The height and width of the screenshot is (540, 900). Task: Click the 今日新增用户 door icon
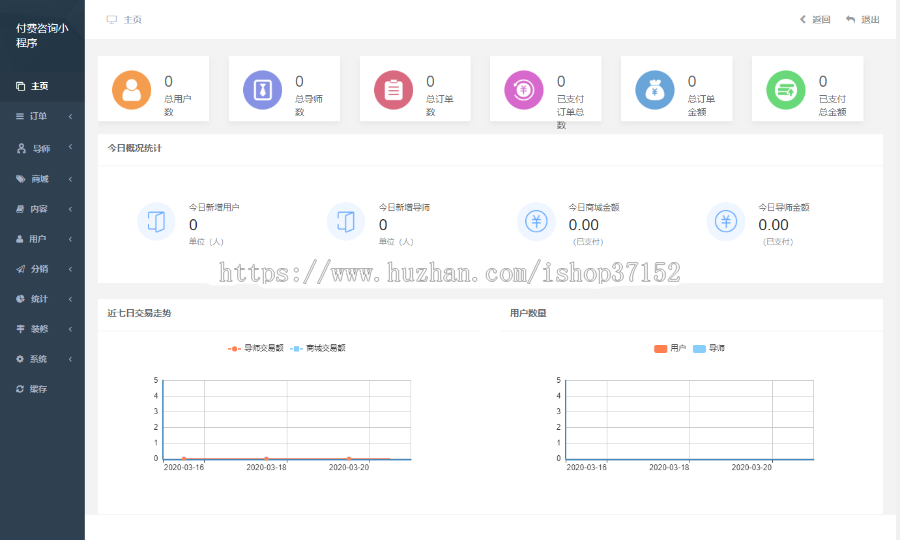[156, 222]
